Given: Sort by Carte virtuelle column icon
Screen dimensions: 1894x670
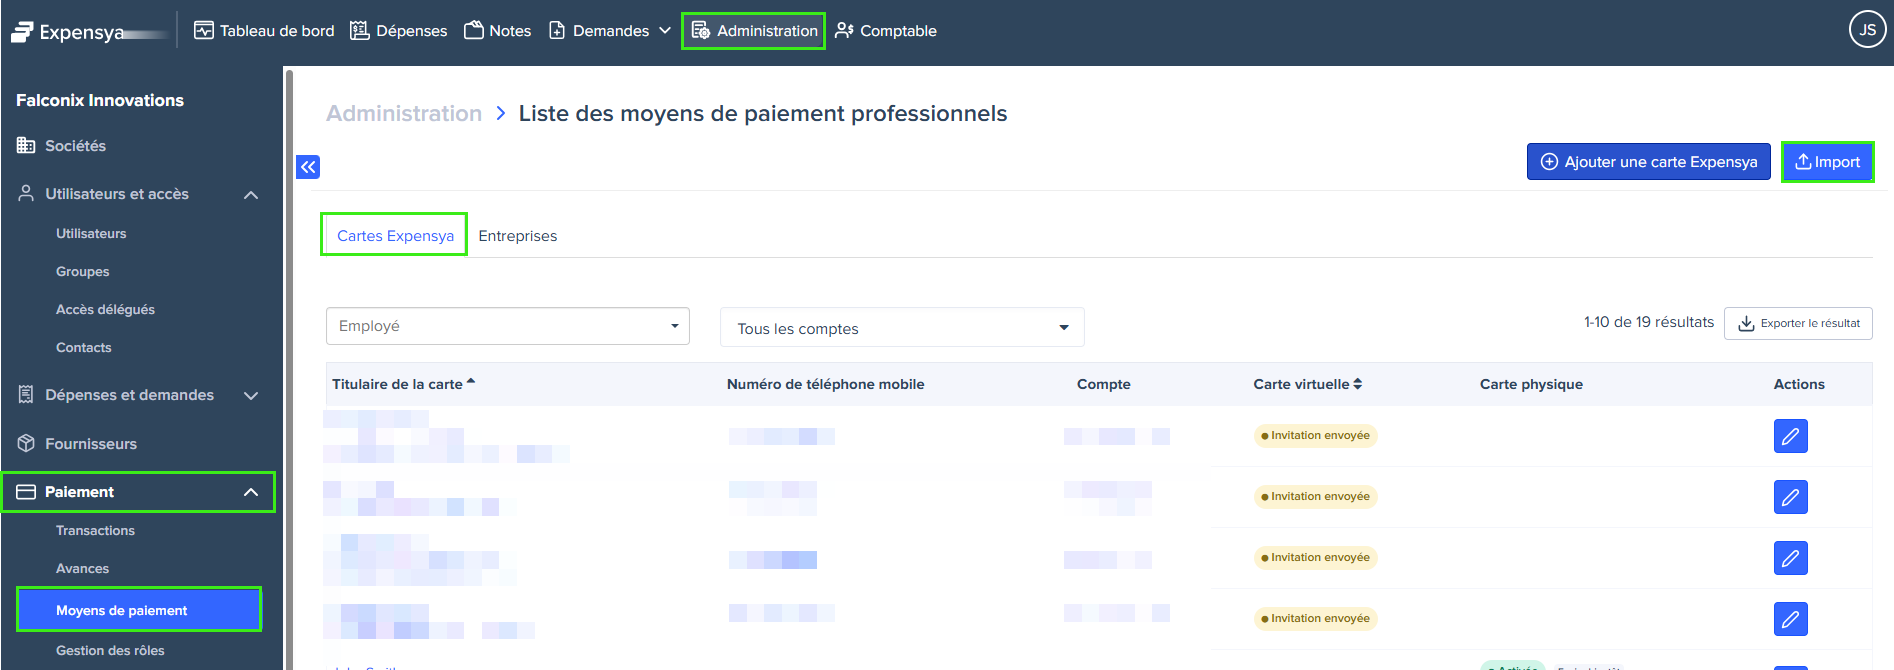Looking at the screenshot, I should coord(1358,384).
